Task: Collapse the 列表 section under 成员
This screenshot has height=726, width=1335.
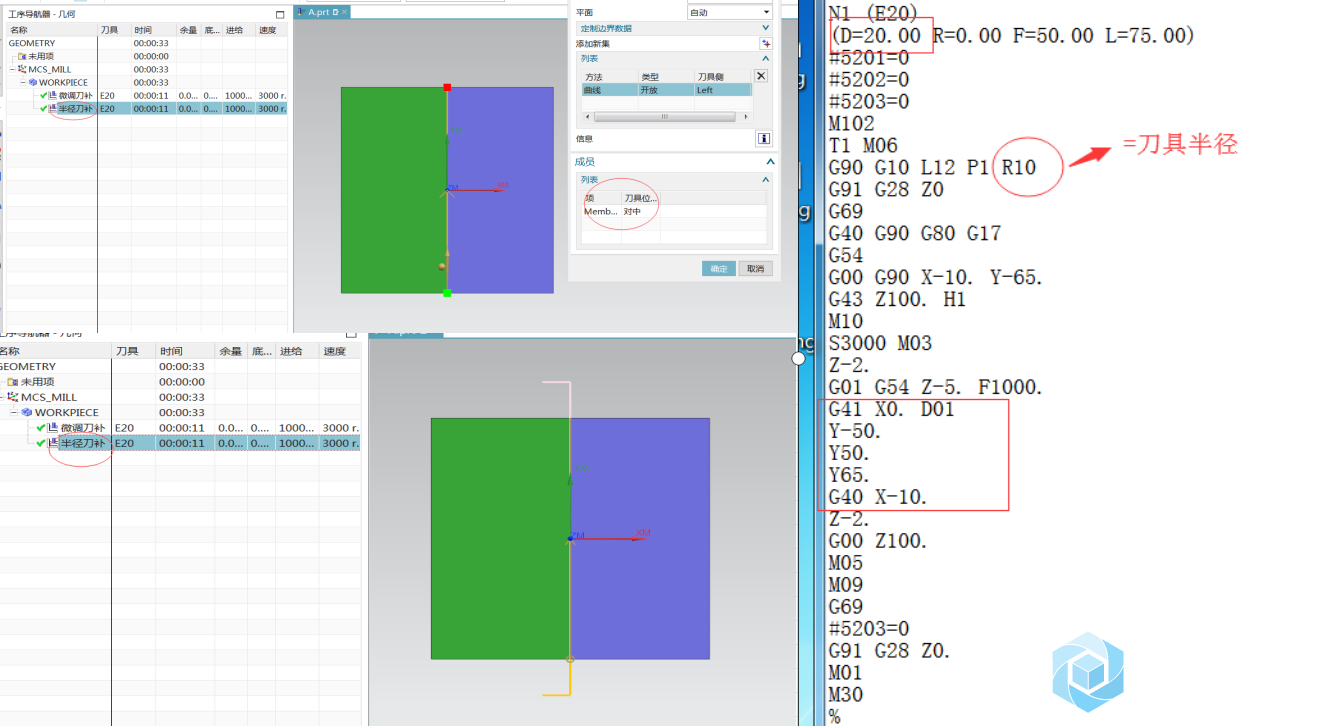Action: [x=766, y=180]
